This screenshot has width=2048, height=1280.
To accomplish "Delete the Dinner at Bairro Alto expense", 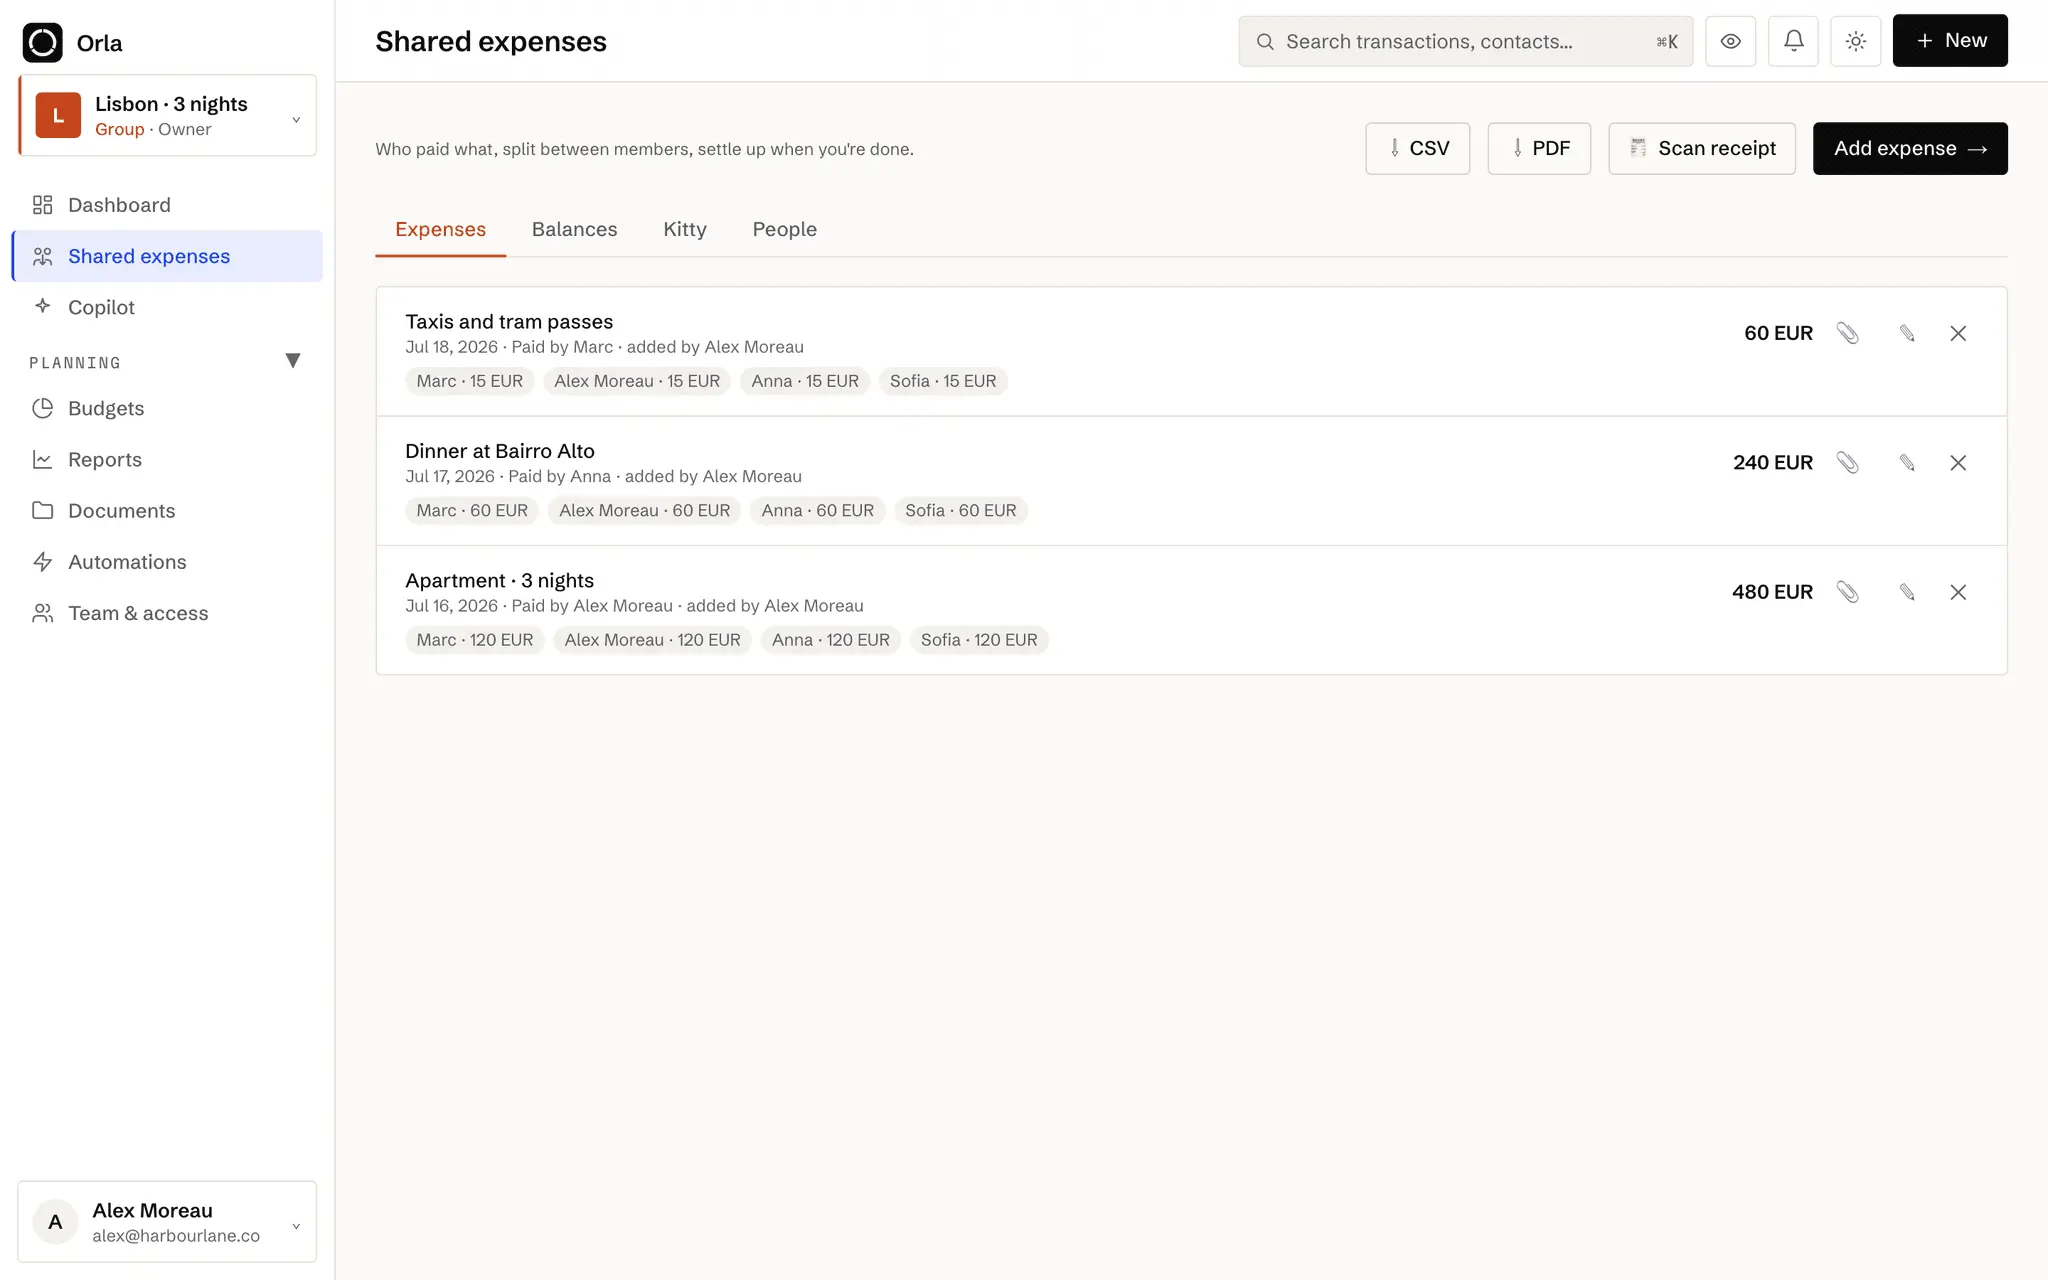I will click(1958, 462).
